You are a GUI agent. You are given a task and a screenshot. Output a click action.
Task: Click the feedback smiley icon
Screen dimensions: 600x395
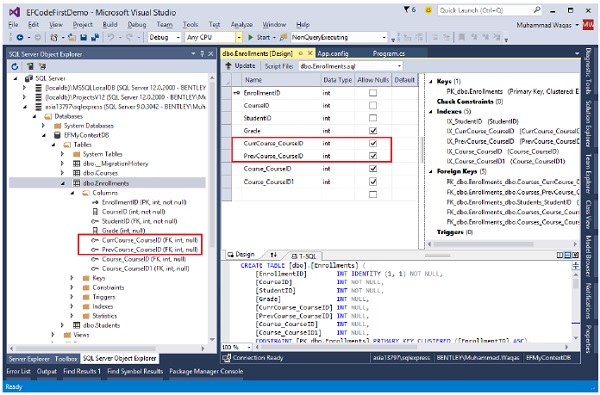tap(428, 10)
